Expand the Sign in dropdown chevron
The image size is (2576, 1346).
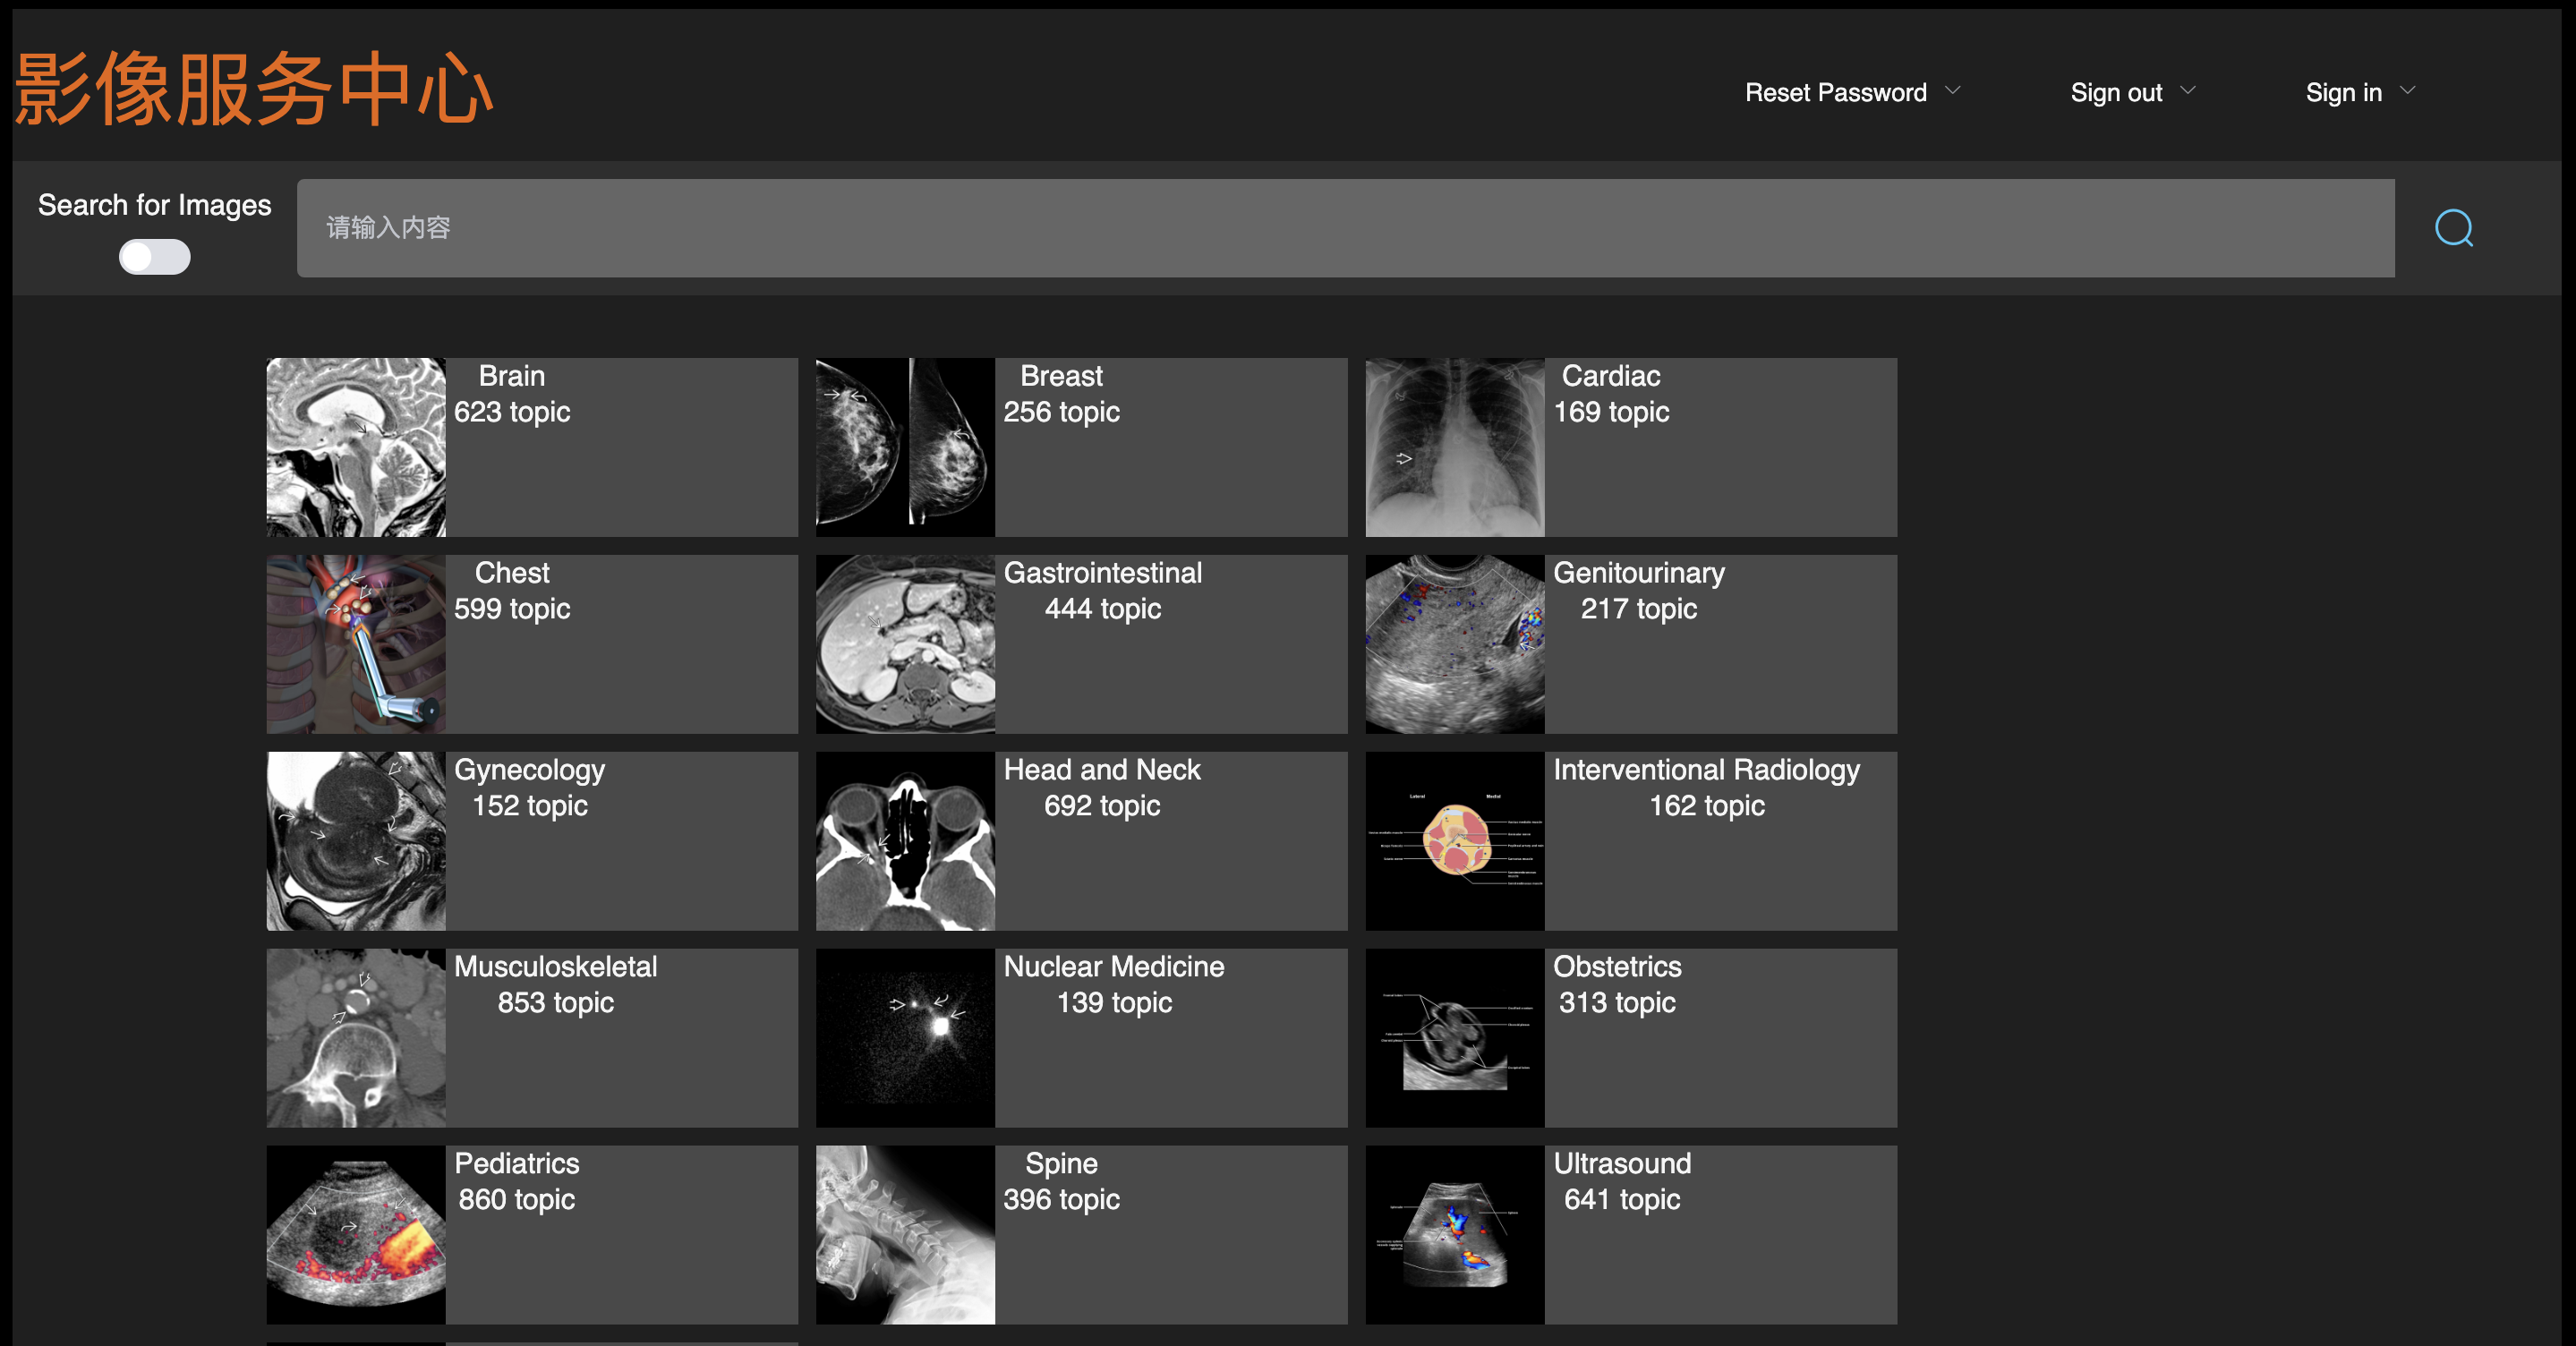point(2408,91)
